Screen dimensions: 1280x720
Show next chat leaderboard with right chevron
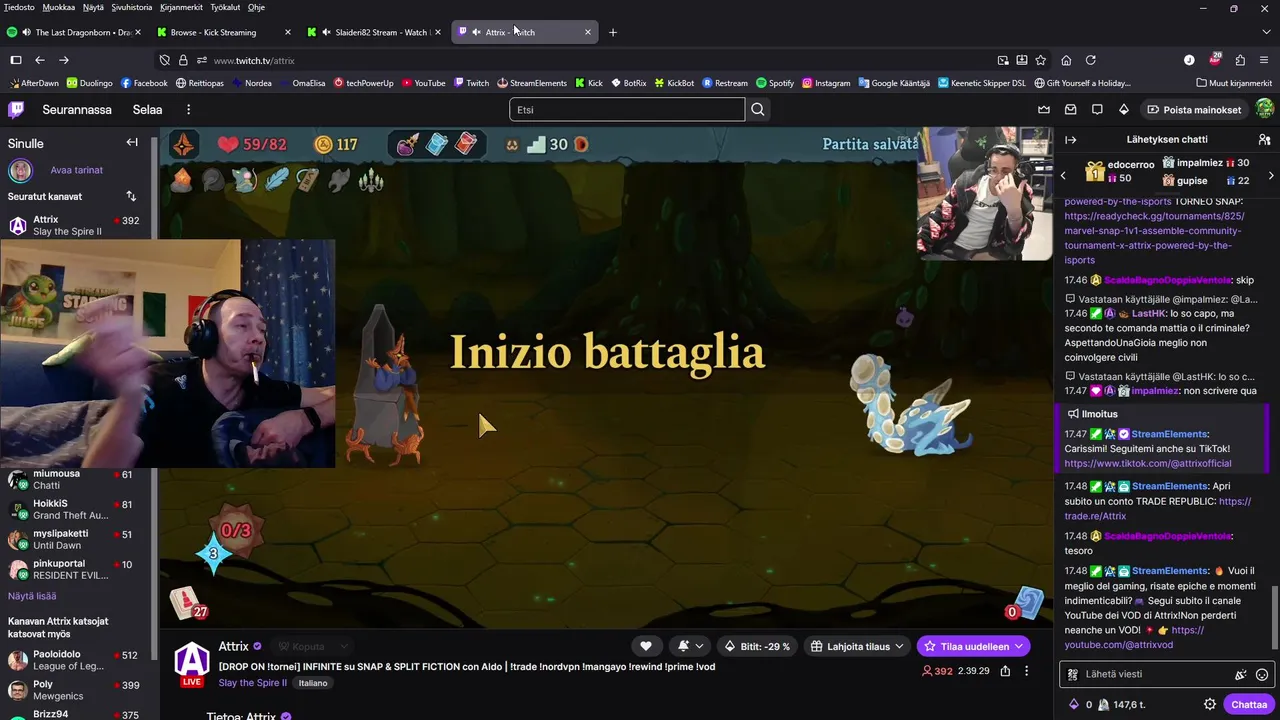[1271, 176]
